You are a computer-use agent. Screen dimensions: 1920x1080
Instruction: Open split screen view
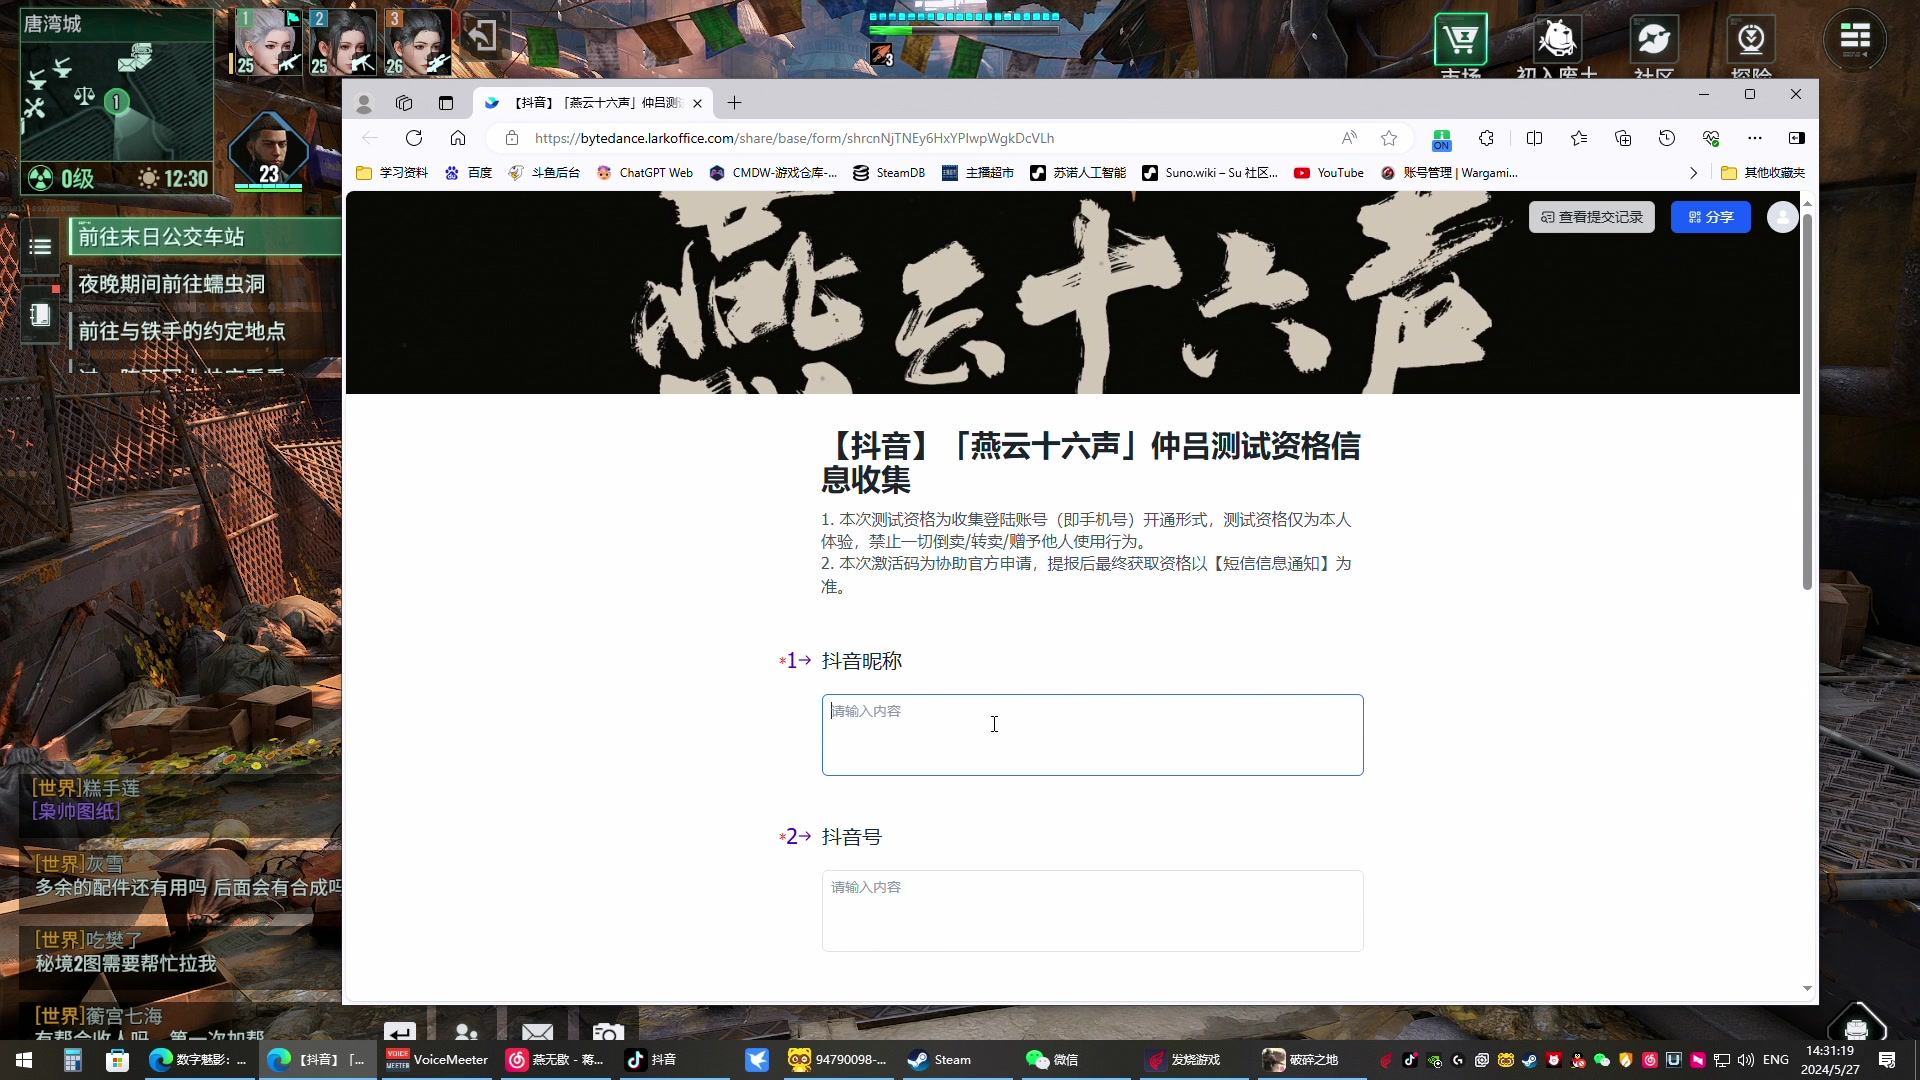tap(1535, 138)
